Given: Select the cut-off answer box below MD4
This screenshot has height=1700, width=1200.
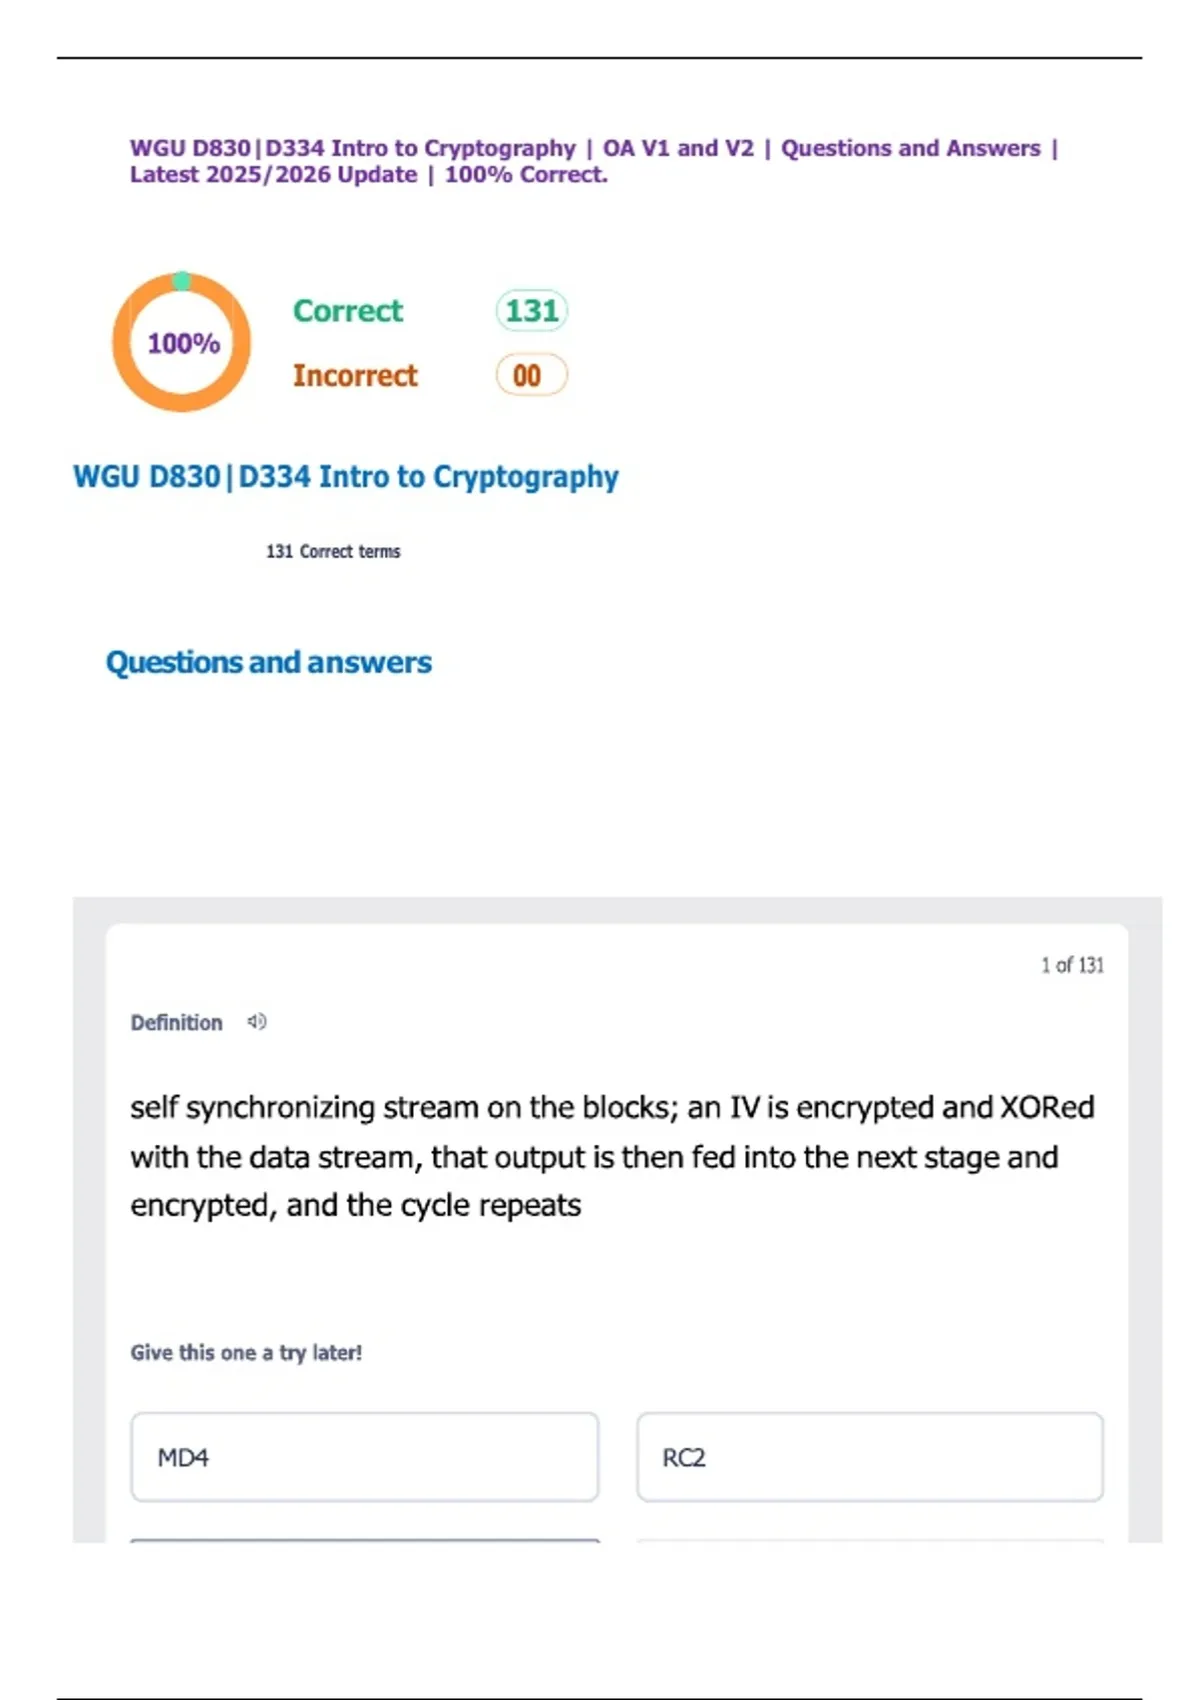Looking at the screenshot, I should click(x=365, y=1541).
